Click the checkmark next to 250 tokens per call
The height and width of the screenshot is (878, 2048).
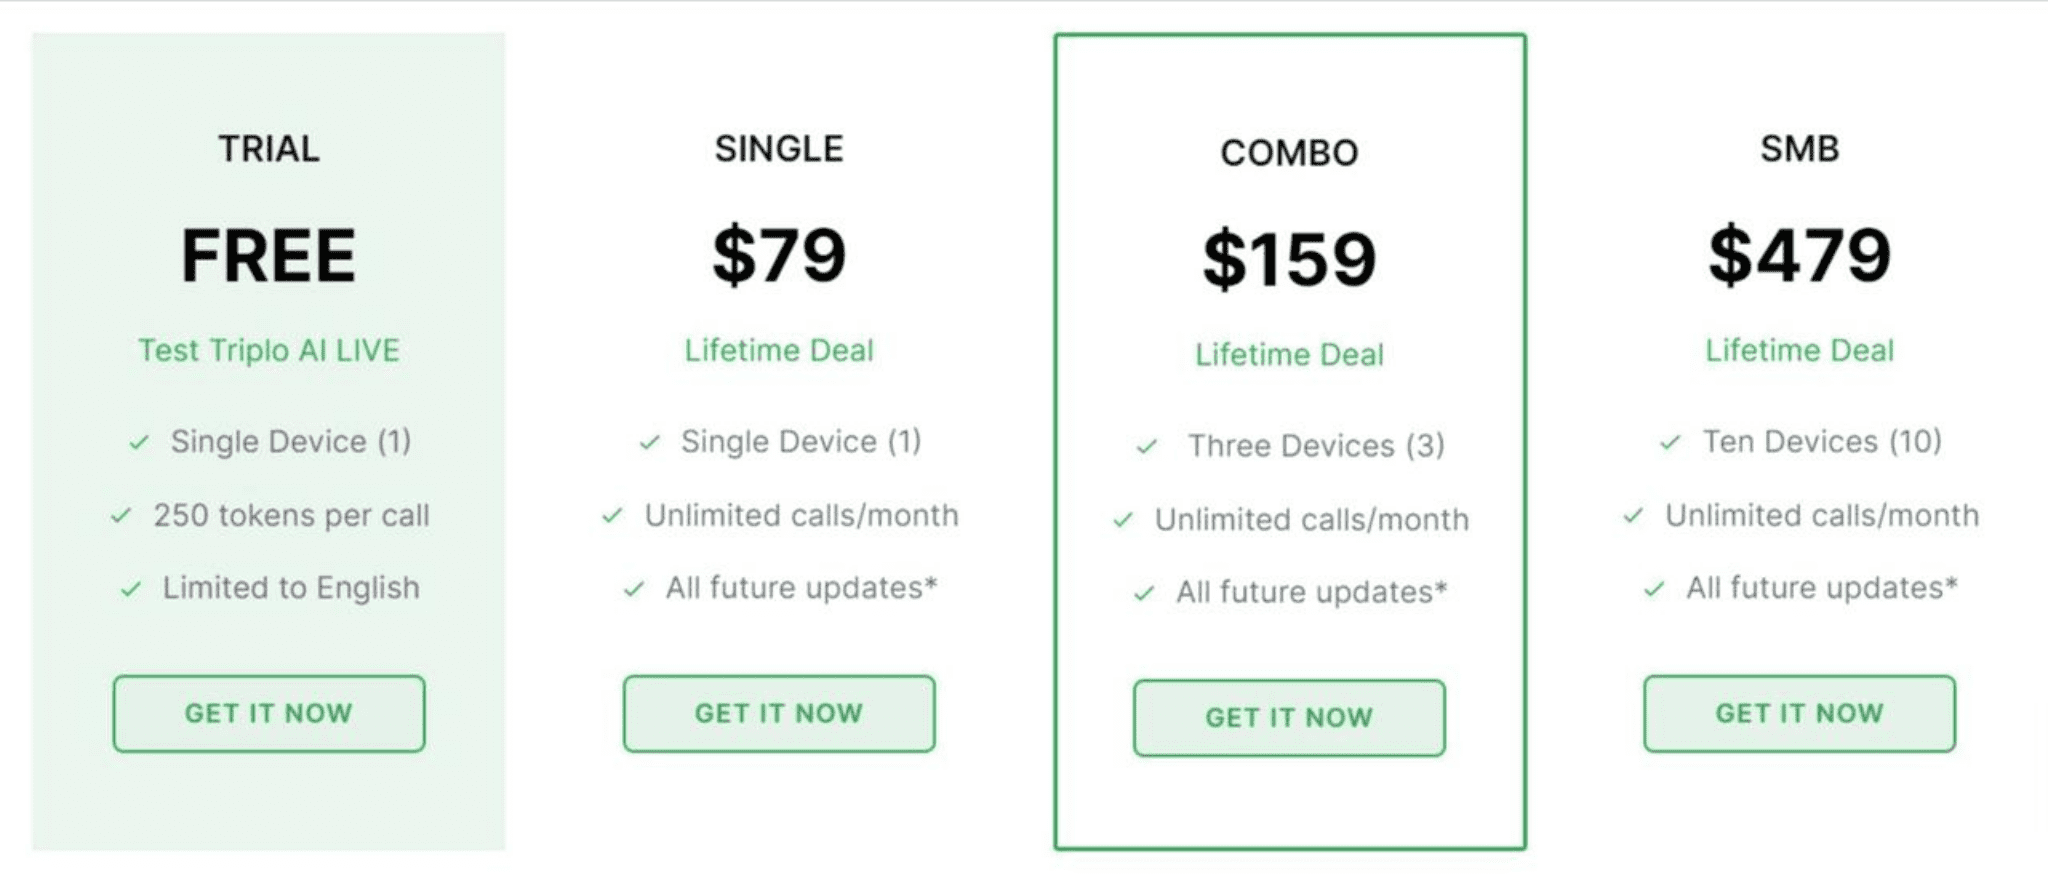pyautogui.click(x=121, y=516)
